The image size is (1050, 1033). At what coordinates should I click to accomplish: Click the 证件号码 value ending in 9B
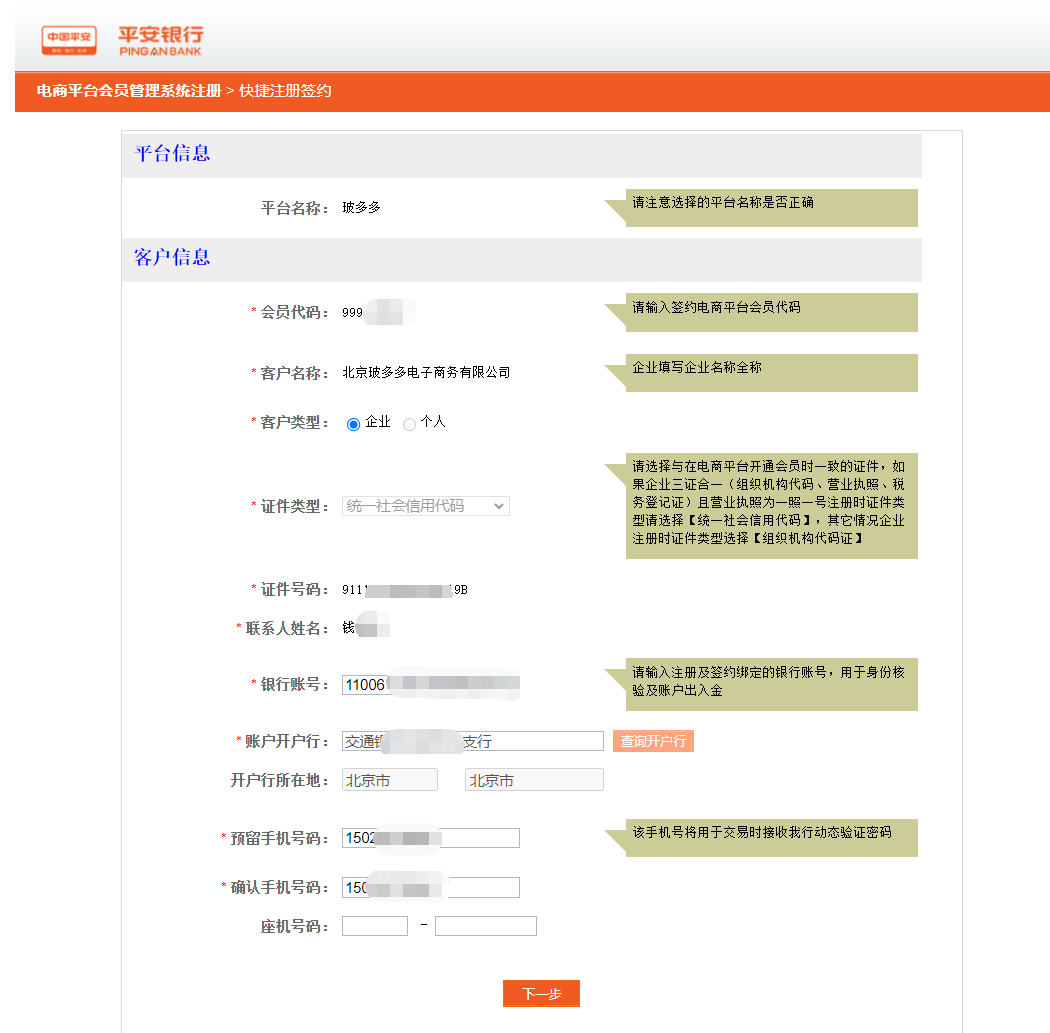pos(404,590)
